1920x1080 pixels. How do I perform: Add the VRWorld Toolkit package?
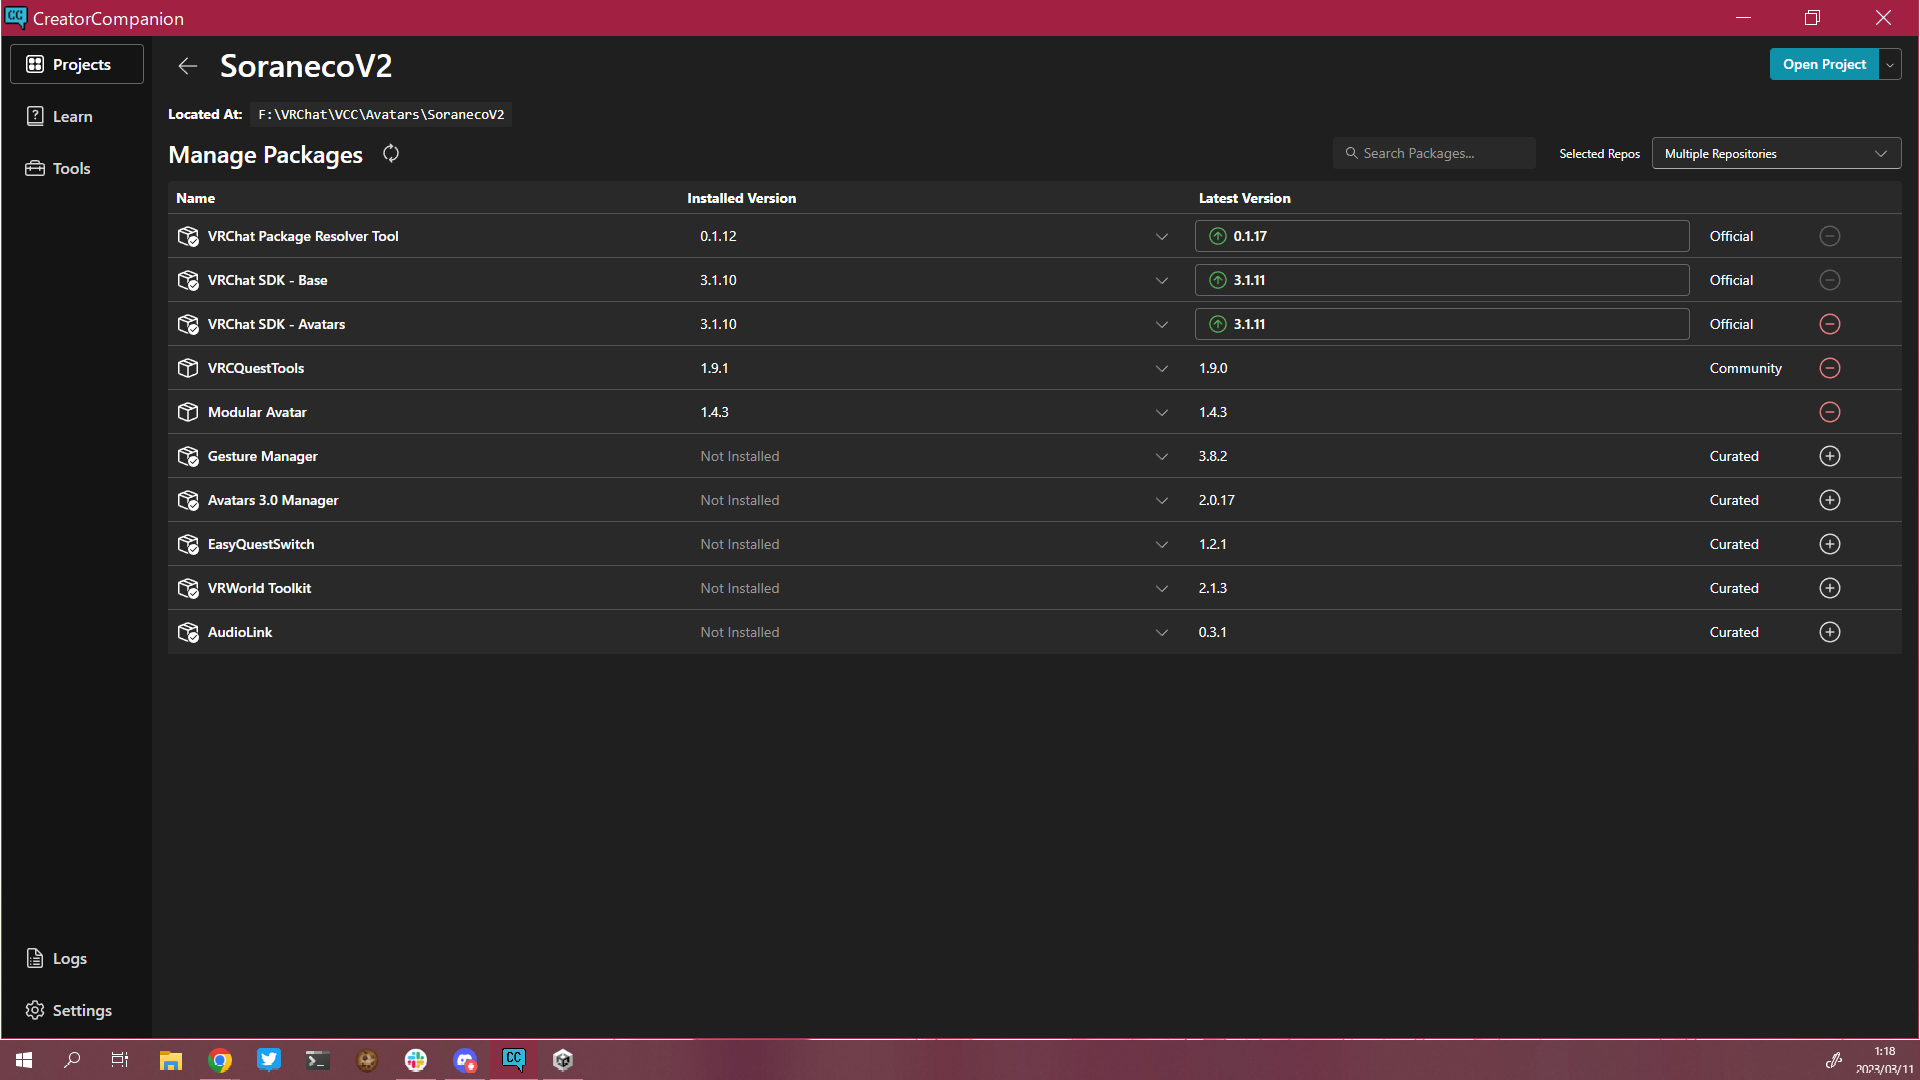(1829, 588)
